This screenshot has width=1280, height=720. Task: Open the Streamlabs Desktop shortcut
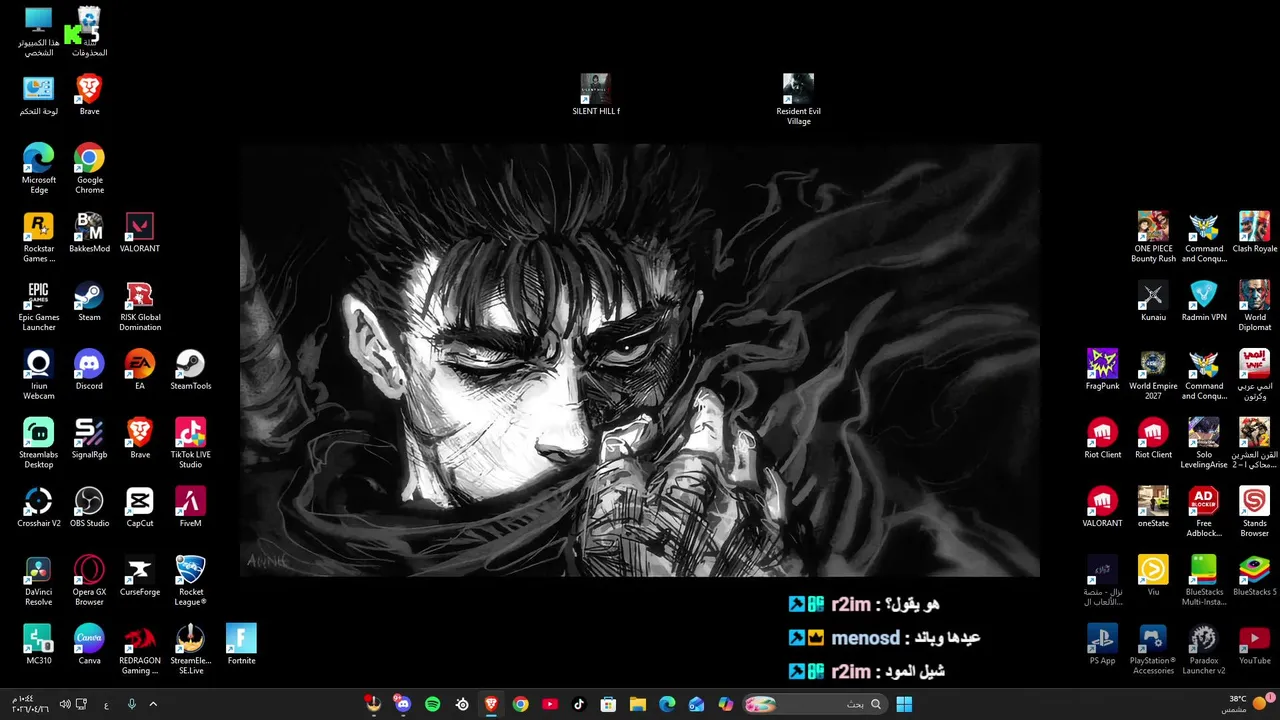pos(38,443)
